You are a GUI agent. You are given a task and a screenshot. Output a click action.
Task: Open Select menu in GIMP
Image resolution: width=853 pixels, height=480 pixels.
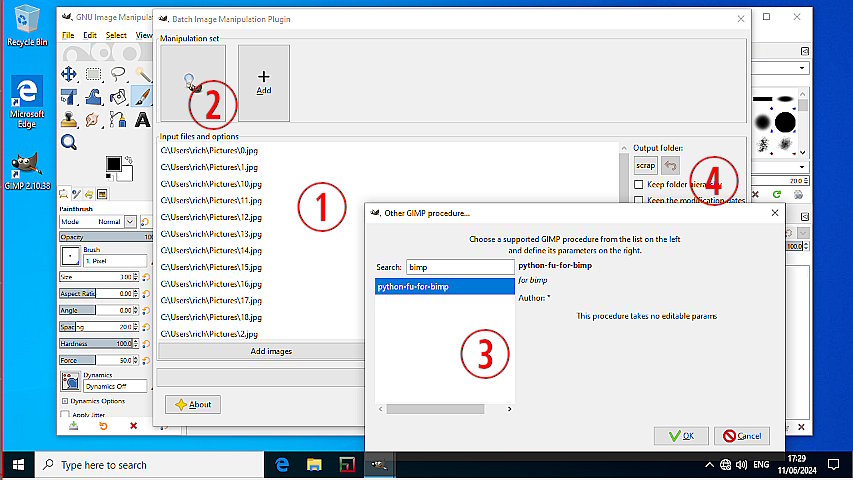(x=116, y=35)
